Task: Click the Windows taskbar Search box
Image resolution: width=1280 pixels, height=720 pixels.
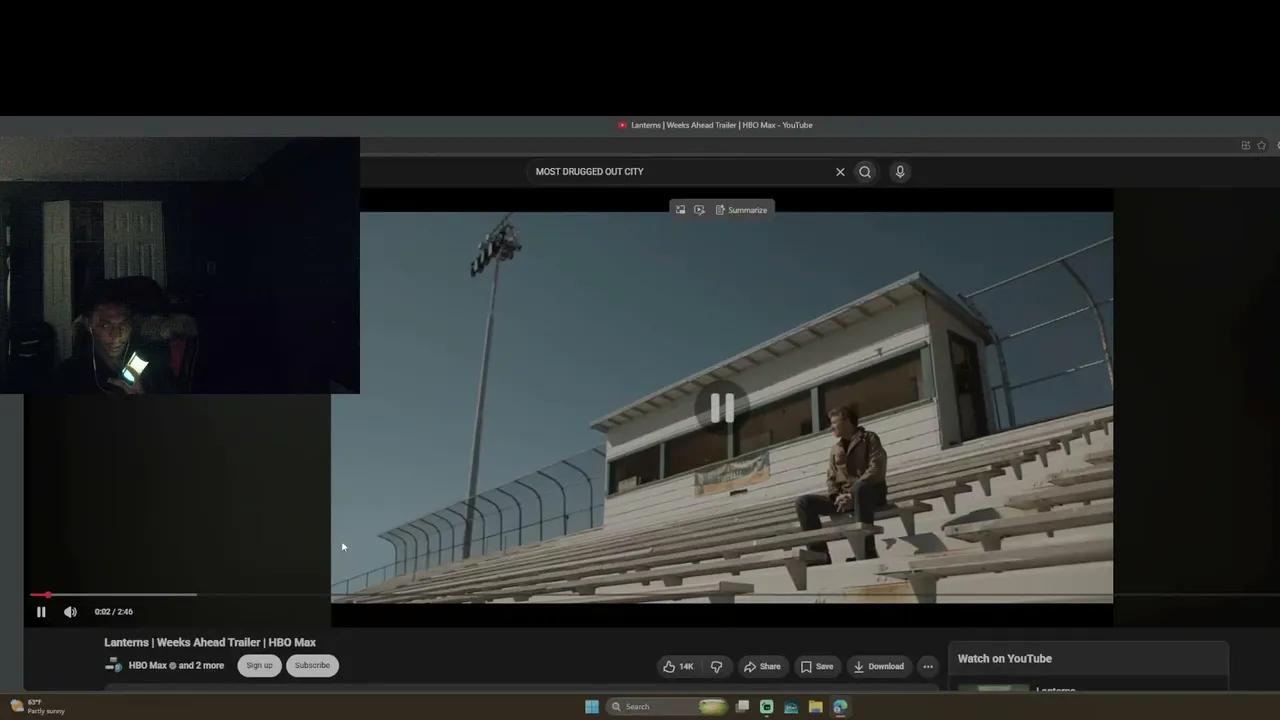Action: [x=668, y=707]
